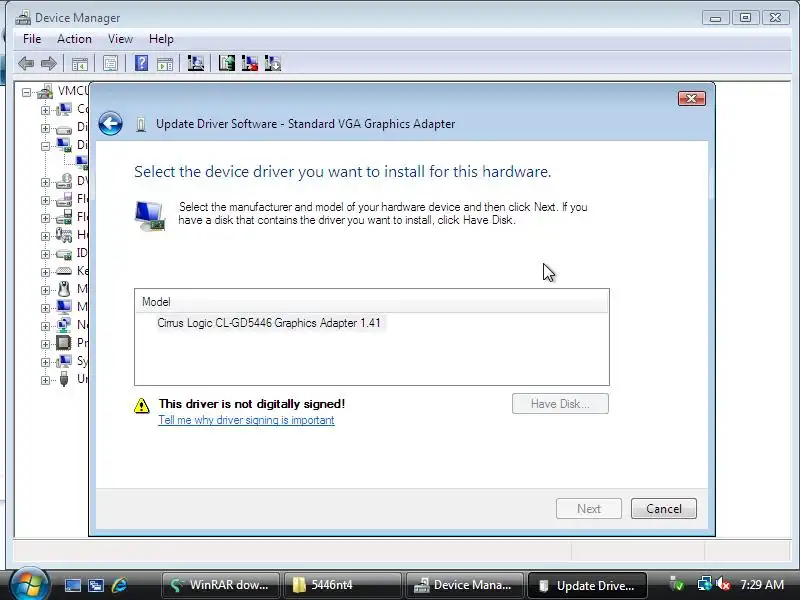
Task: Expand the Mice category node
Action: pos(45,290)
